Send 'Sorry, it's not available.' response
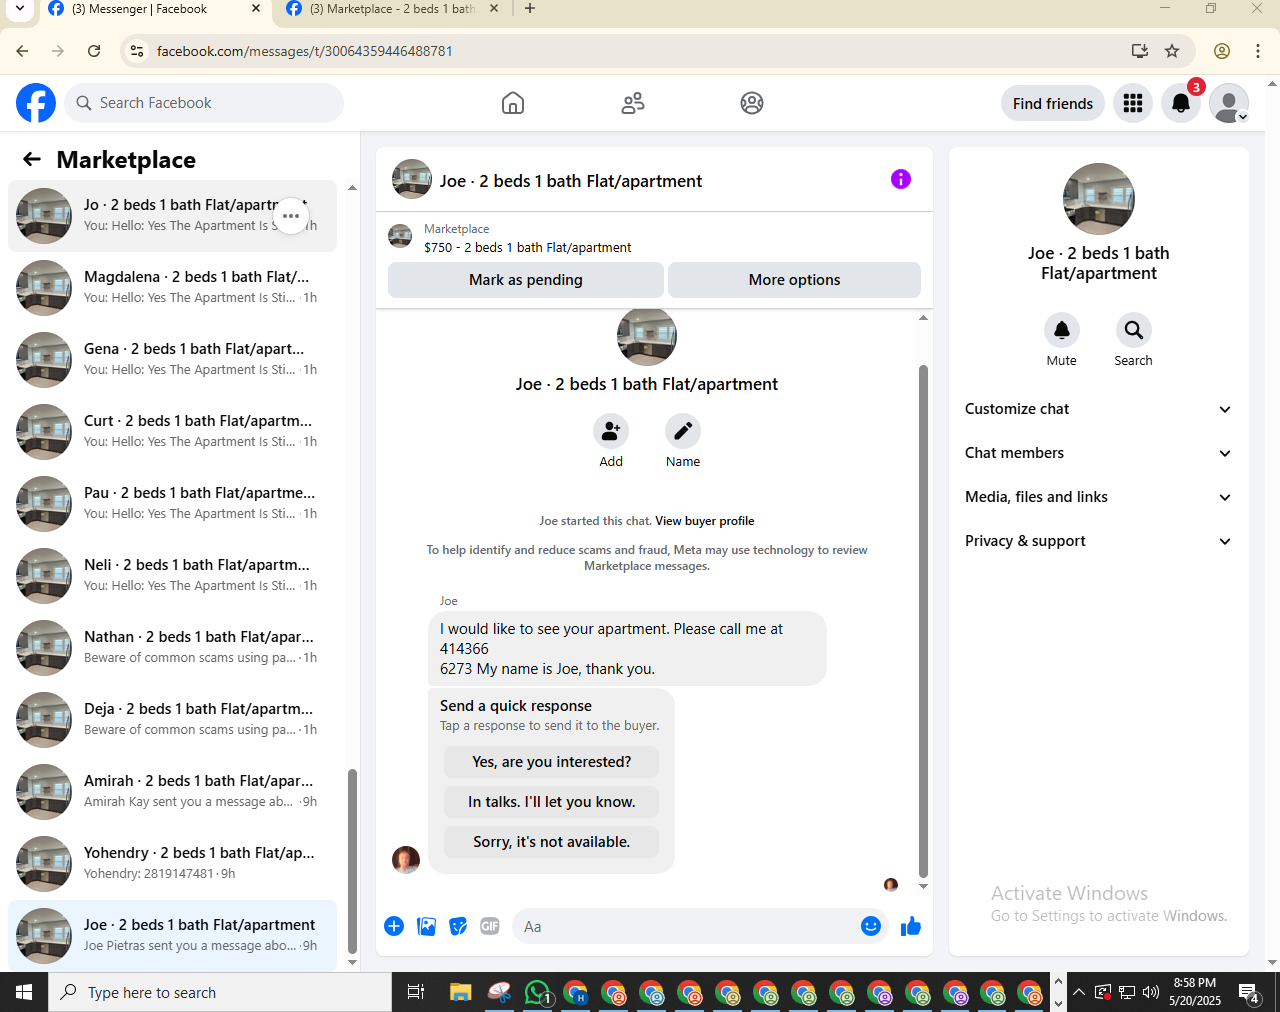Viewport: 1280px width, 1012px height. [x=552, y=842]
